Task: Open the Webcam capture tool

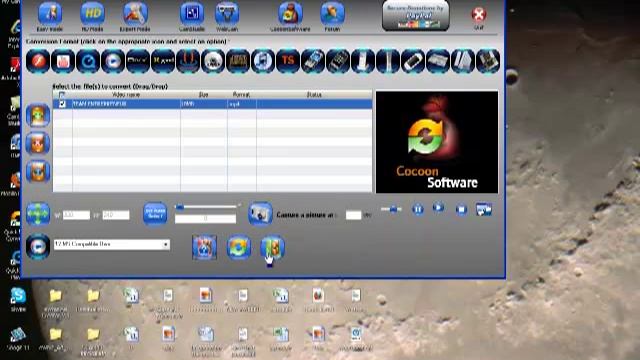Action: coord(227,14)
